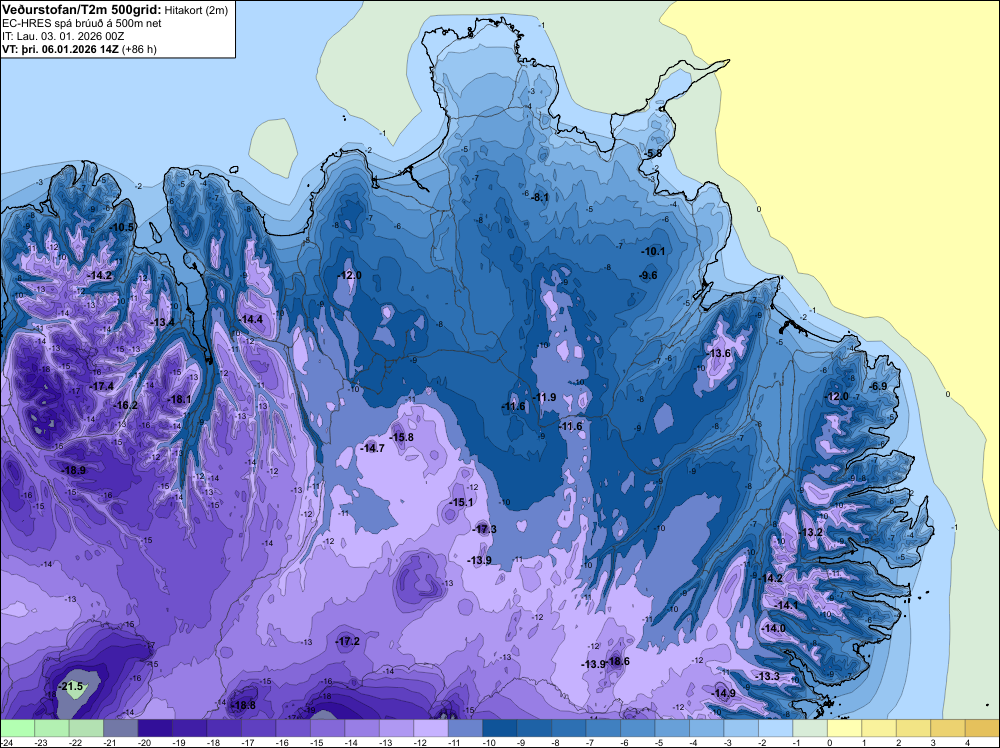Click the legend swatch labeled -6

click(x=637, y=728)
